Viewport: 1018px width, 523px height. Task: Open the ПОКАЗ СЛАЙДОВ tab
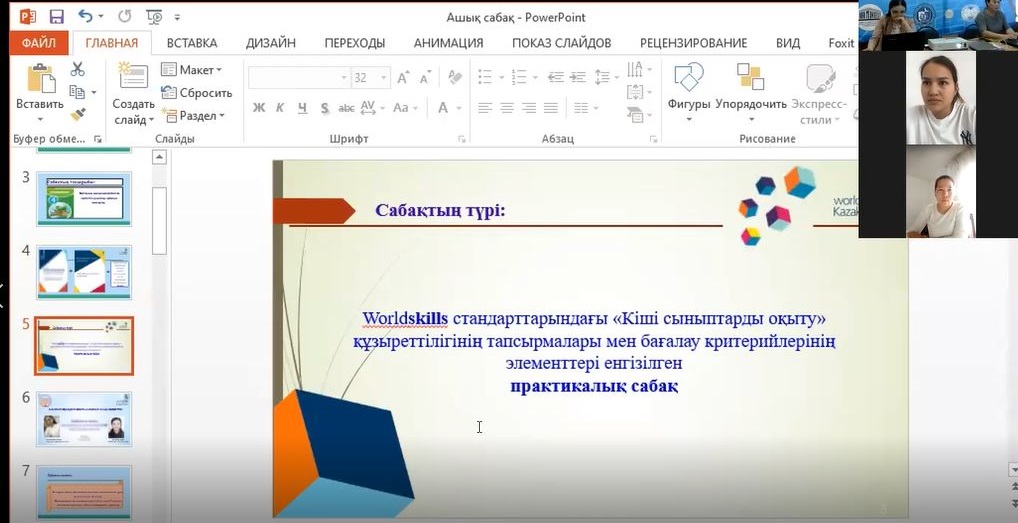coord(561,43)
